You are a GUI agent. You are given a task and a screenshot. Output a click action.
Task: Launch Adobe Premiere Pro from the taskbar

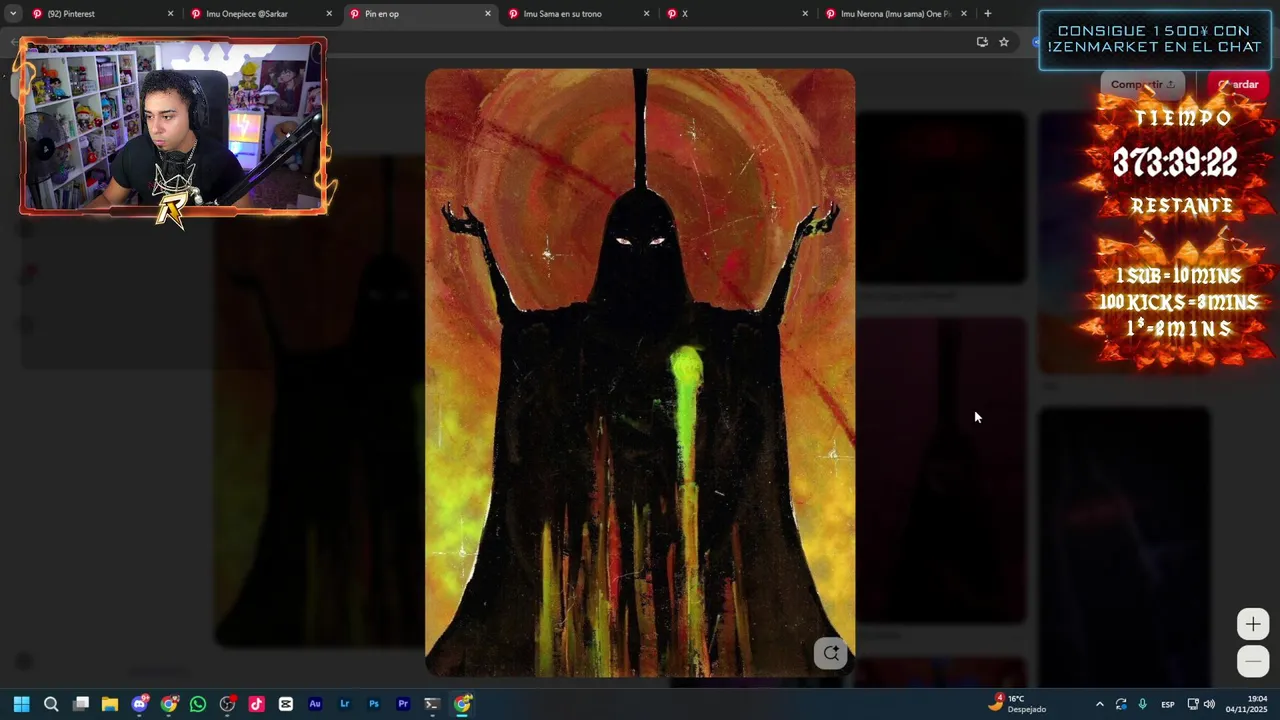pos(403,704)
